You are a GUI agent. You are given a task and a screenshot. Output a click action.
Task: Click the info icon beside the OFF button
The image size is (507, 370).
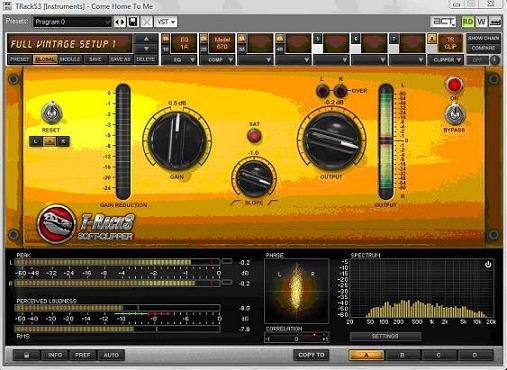(495, 60)
